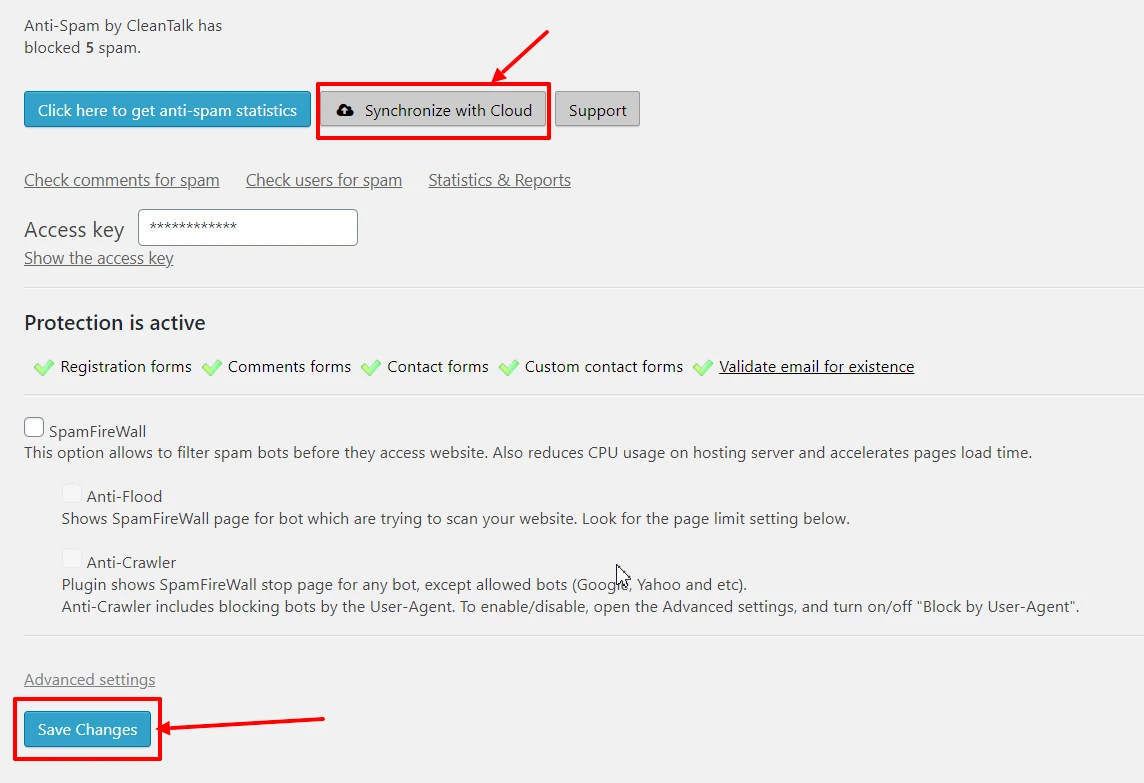Click here to get anti-spam statistics
The width and height of the screenshot is (1144, 783).
point(167,110)
